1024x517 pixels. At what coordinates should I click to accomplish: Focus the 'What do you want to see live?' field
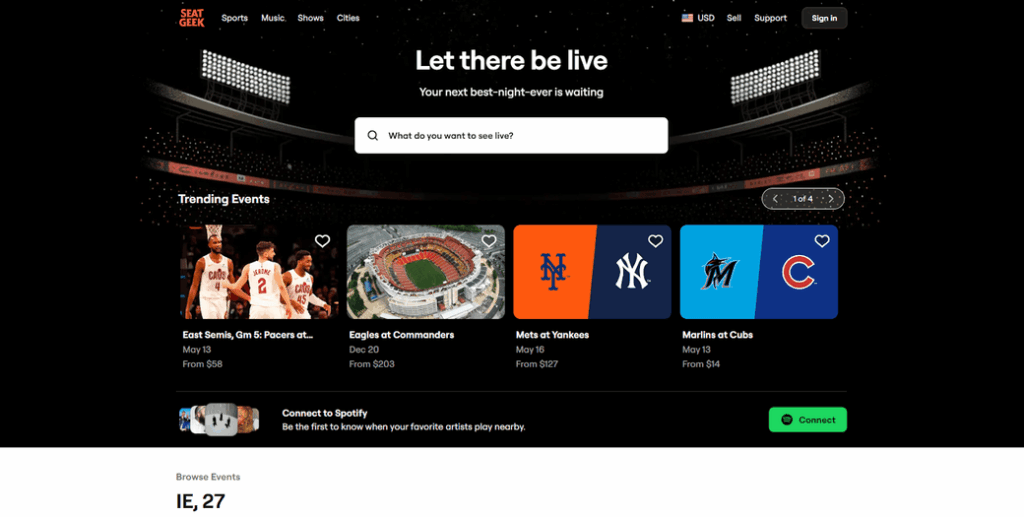520,136
